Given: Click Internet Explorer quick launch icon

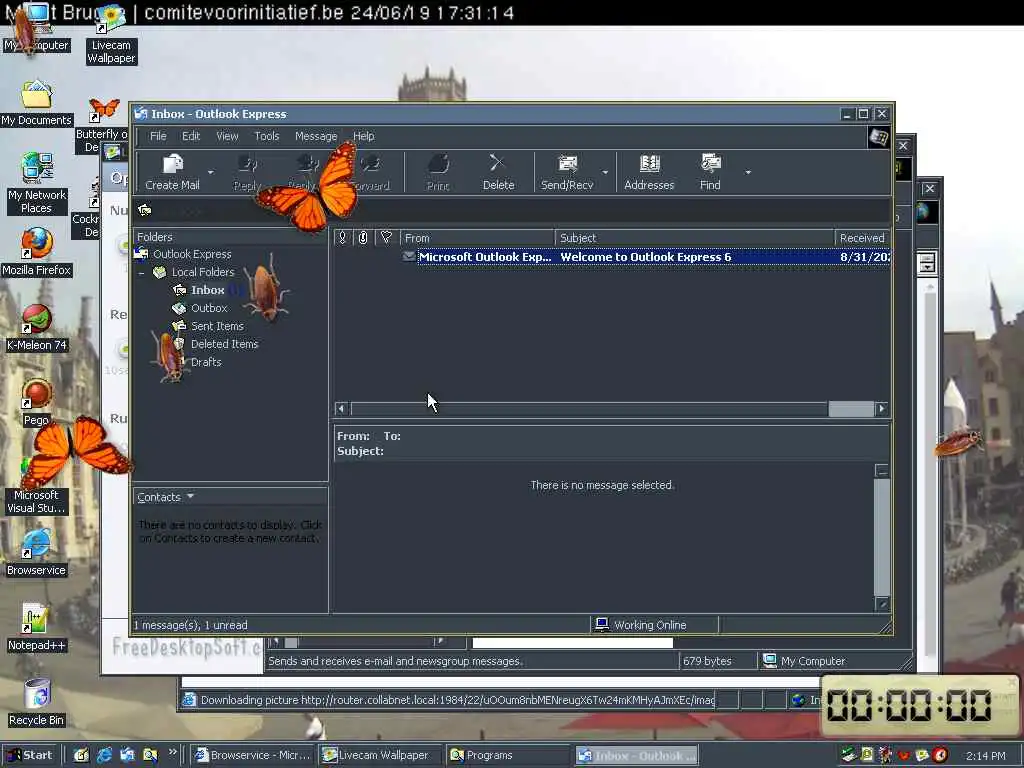Looking at the screenshot, I should 104,755.
